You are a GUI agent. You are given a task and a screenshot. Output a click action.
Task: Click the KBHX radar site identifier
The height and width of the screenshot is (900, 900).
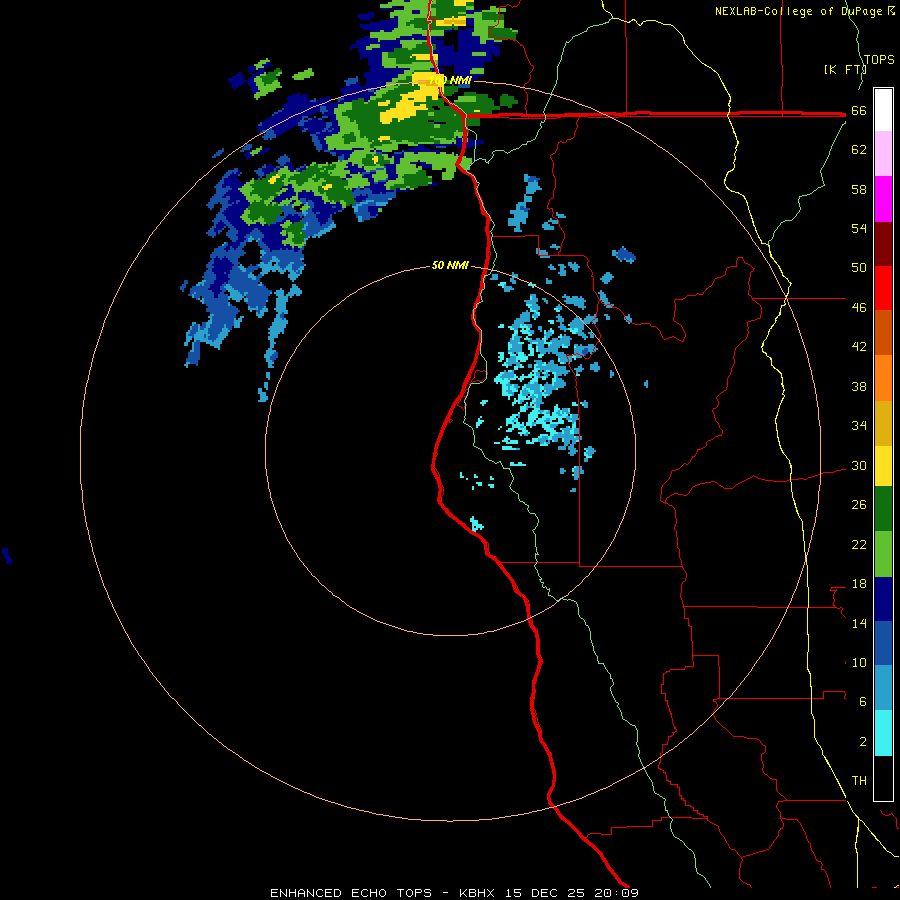click(x=478, y=893)
